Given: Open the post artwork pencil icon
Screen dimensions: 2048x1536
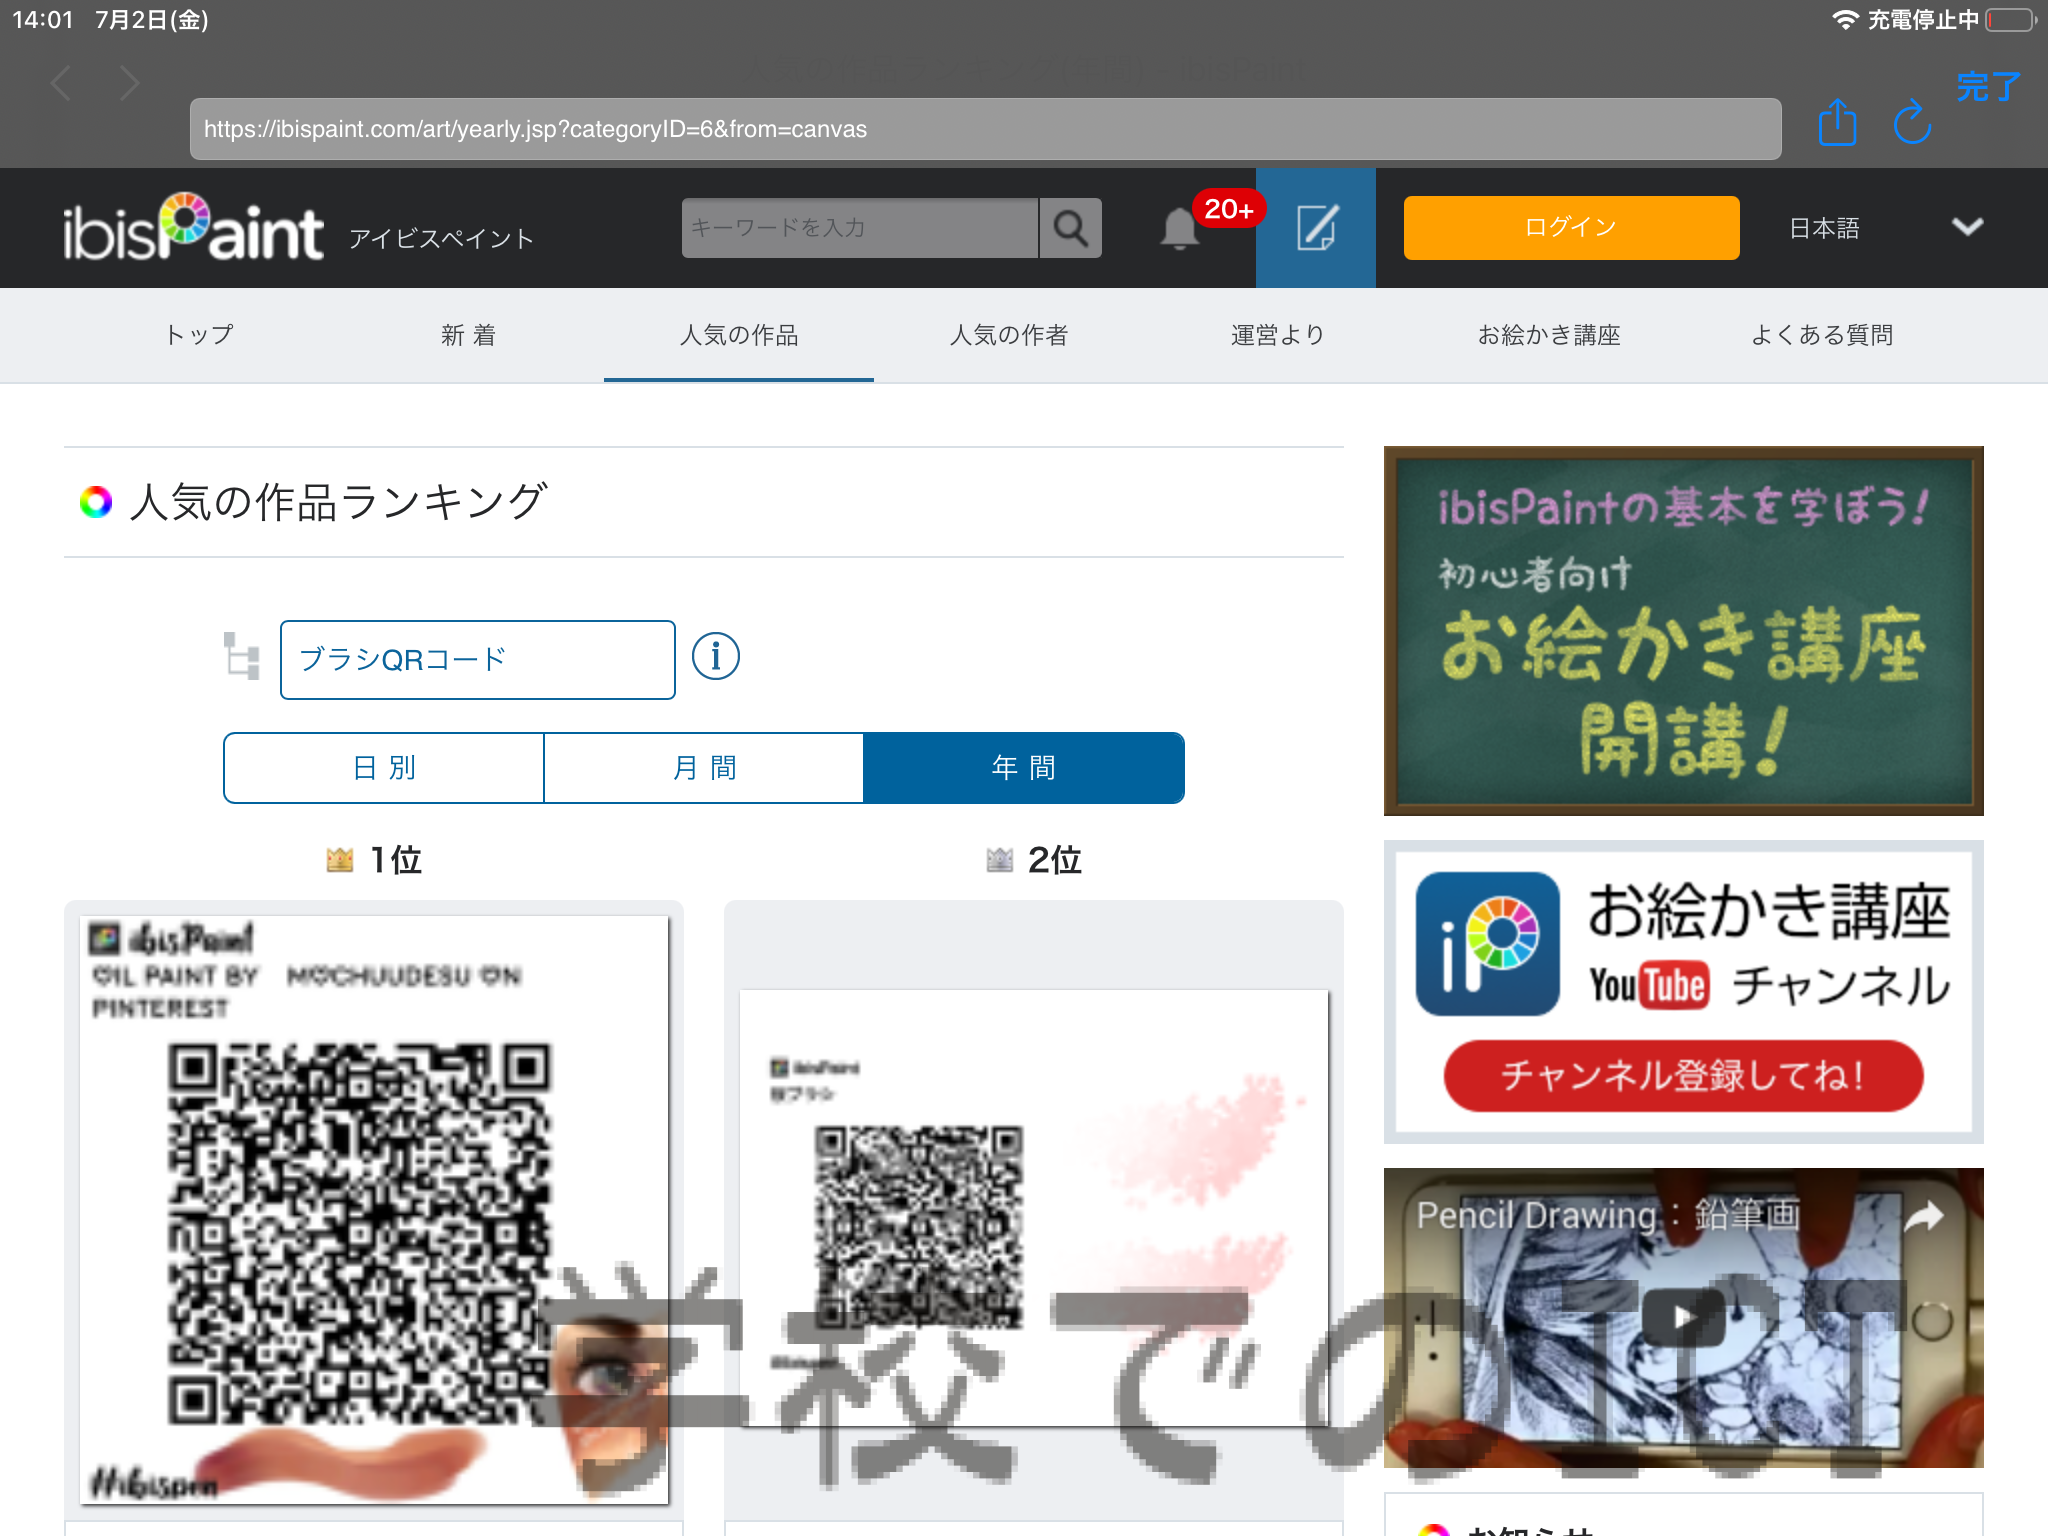Looking at the screenshot, I should click(1316, 228).
